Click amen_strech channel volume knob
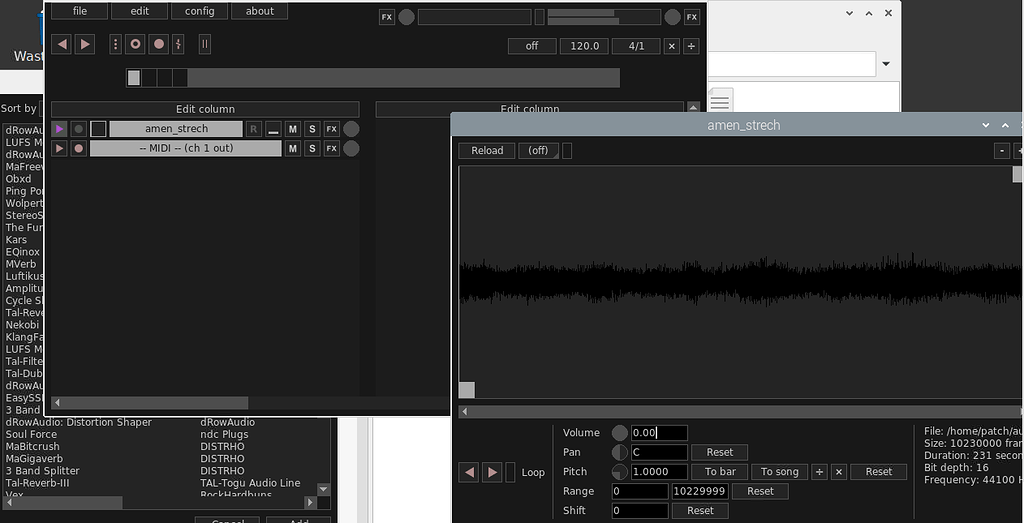This screenshot has height=523, width=1024. (x=351, y=129)
